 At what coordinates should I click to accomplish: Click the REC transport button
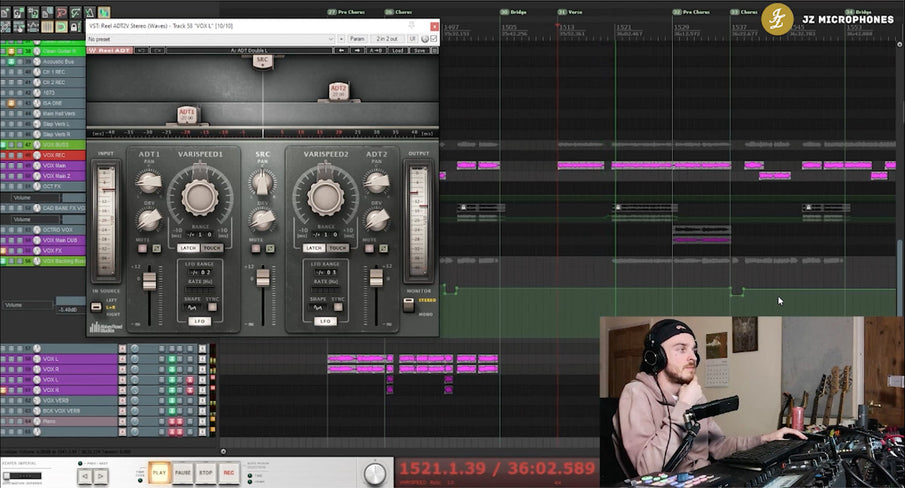[x=229, y=473]
